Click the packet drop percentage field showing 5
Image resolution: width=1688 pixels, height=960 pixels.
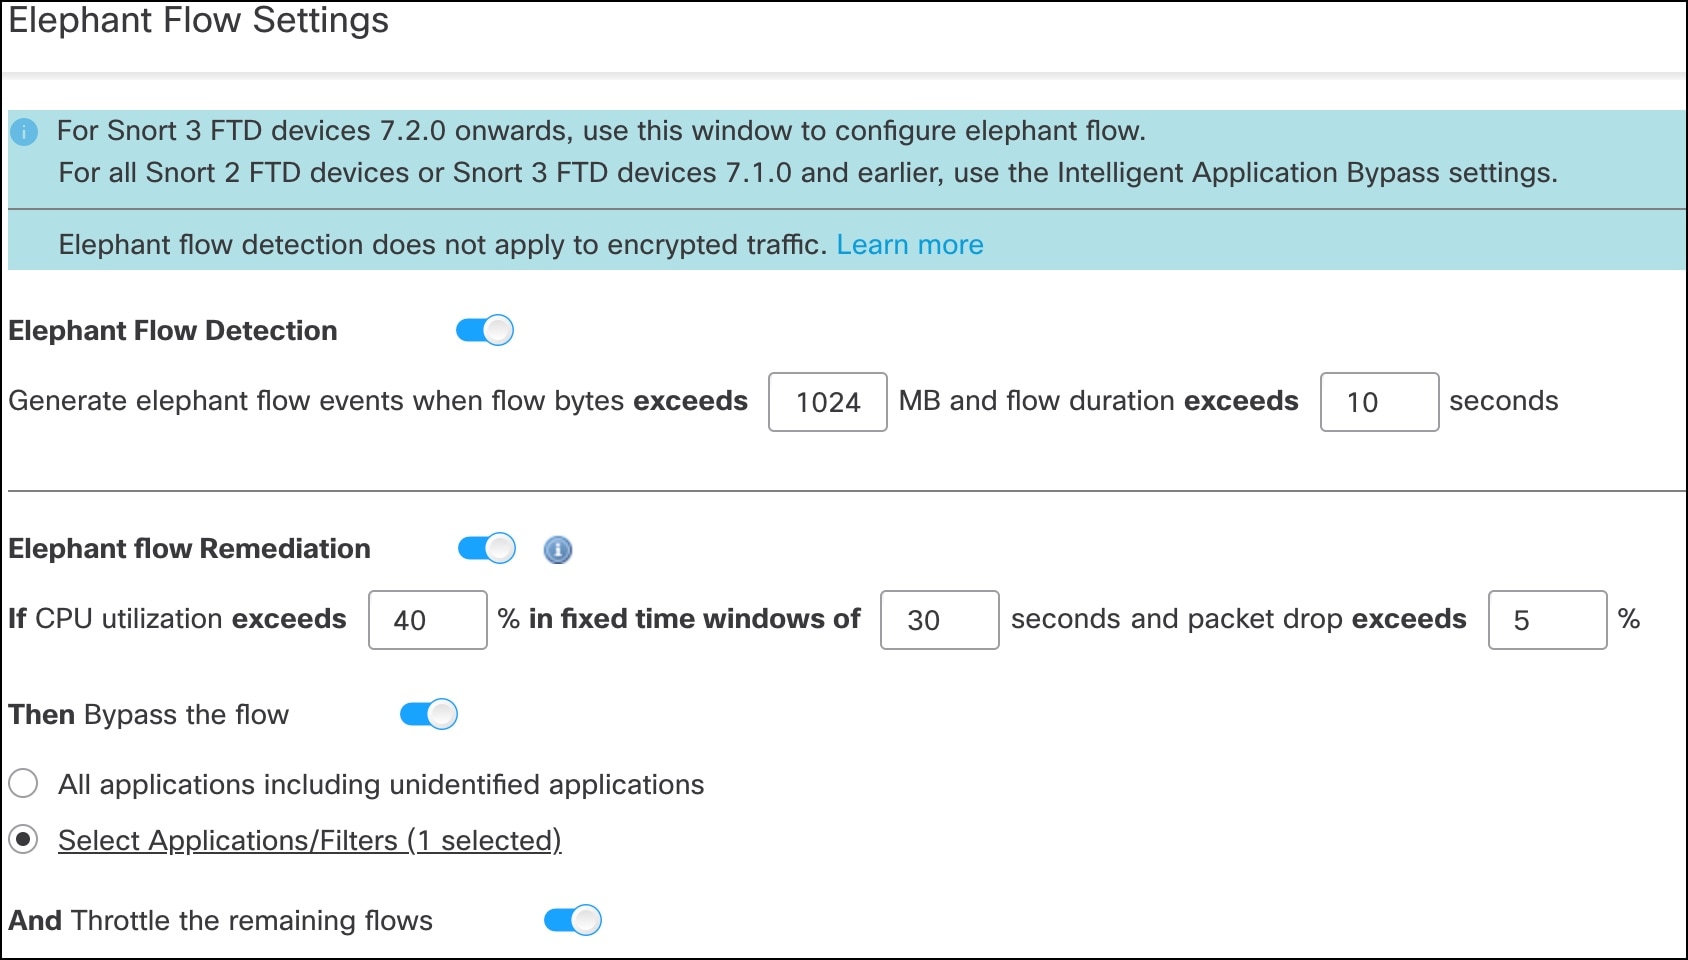coord(1546,620)
